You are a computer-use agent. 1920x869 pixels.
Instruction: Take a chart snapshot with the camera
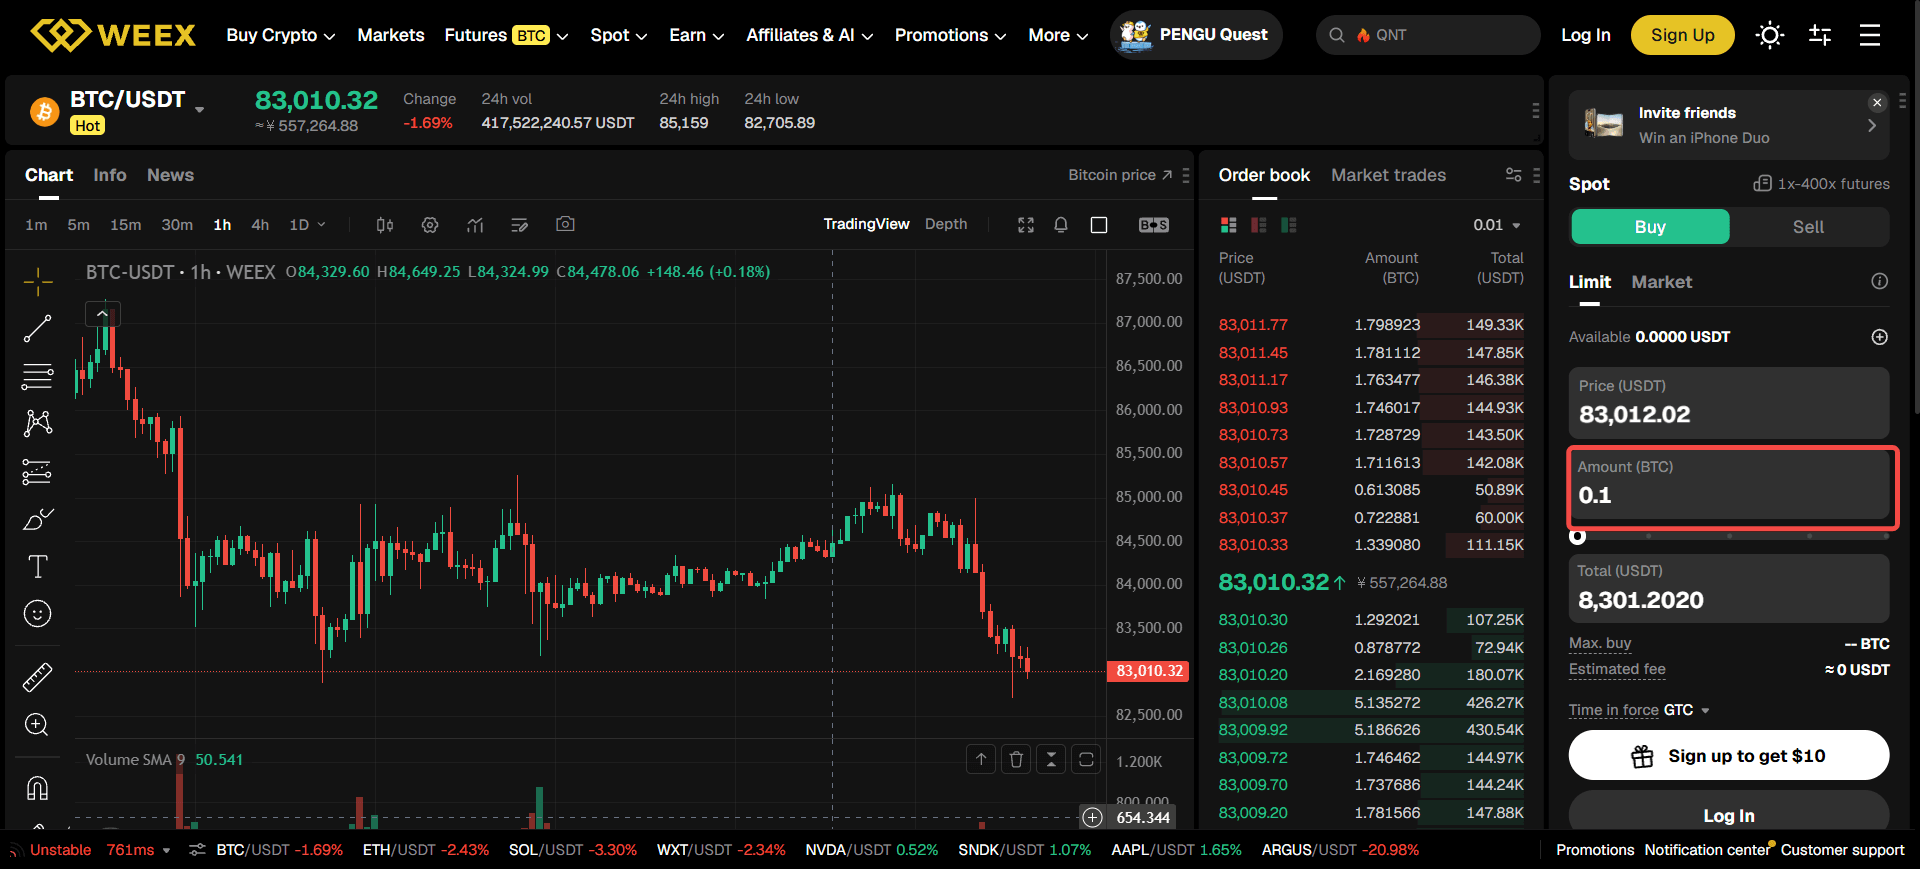point(565,225)
